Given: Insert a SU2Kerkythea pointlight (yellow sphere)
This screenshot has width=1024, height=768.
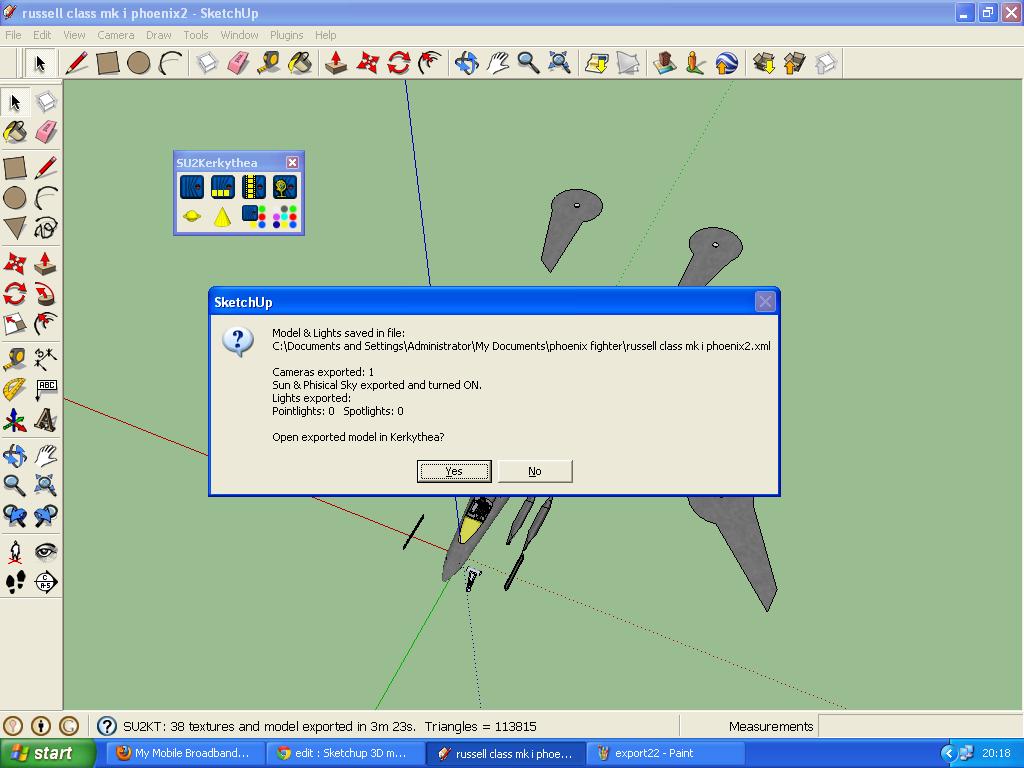Looking at the screenshot, I should 191,216.
